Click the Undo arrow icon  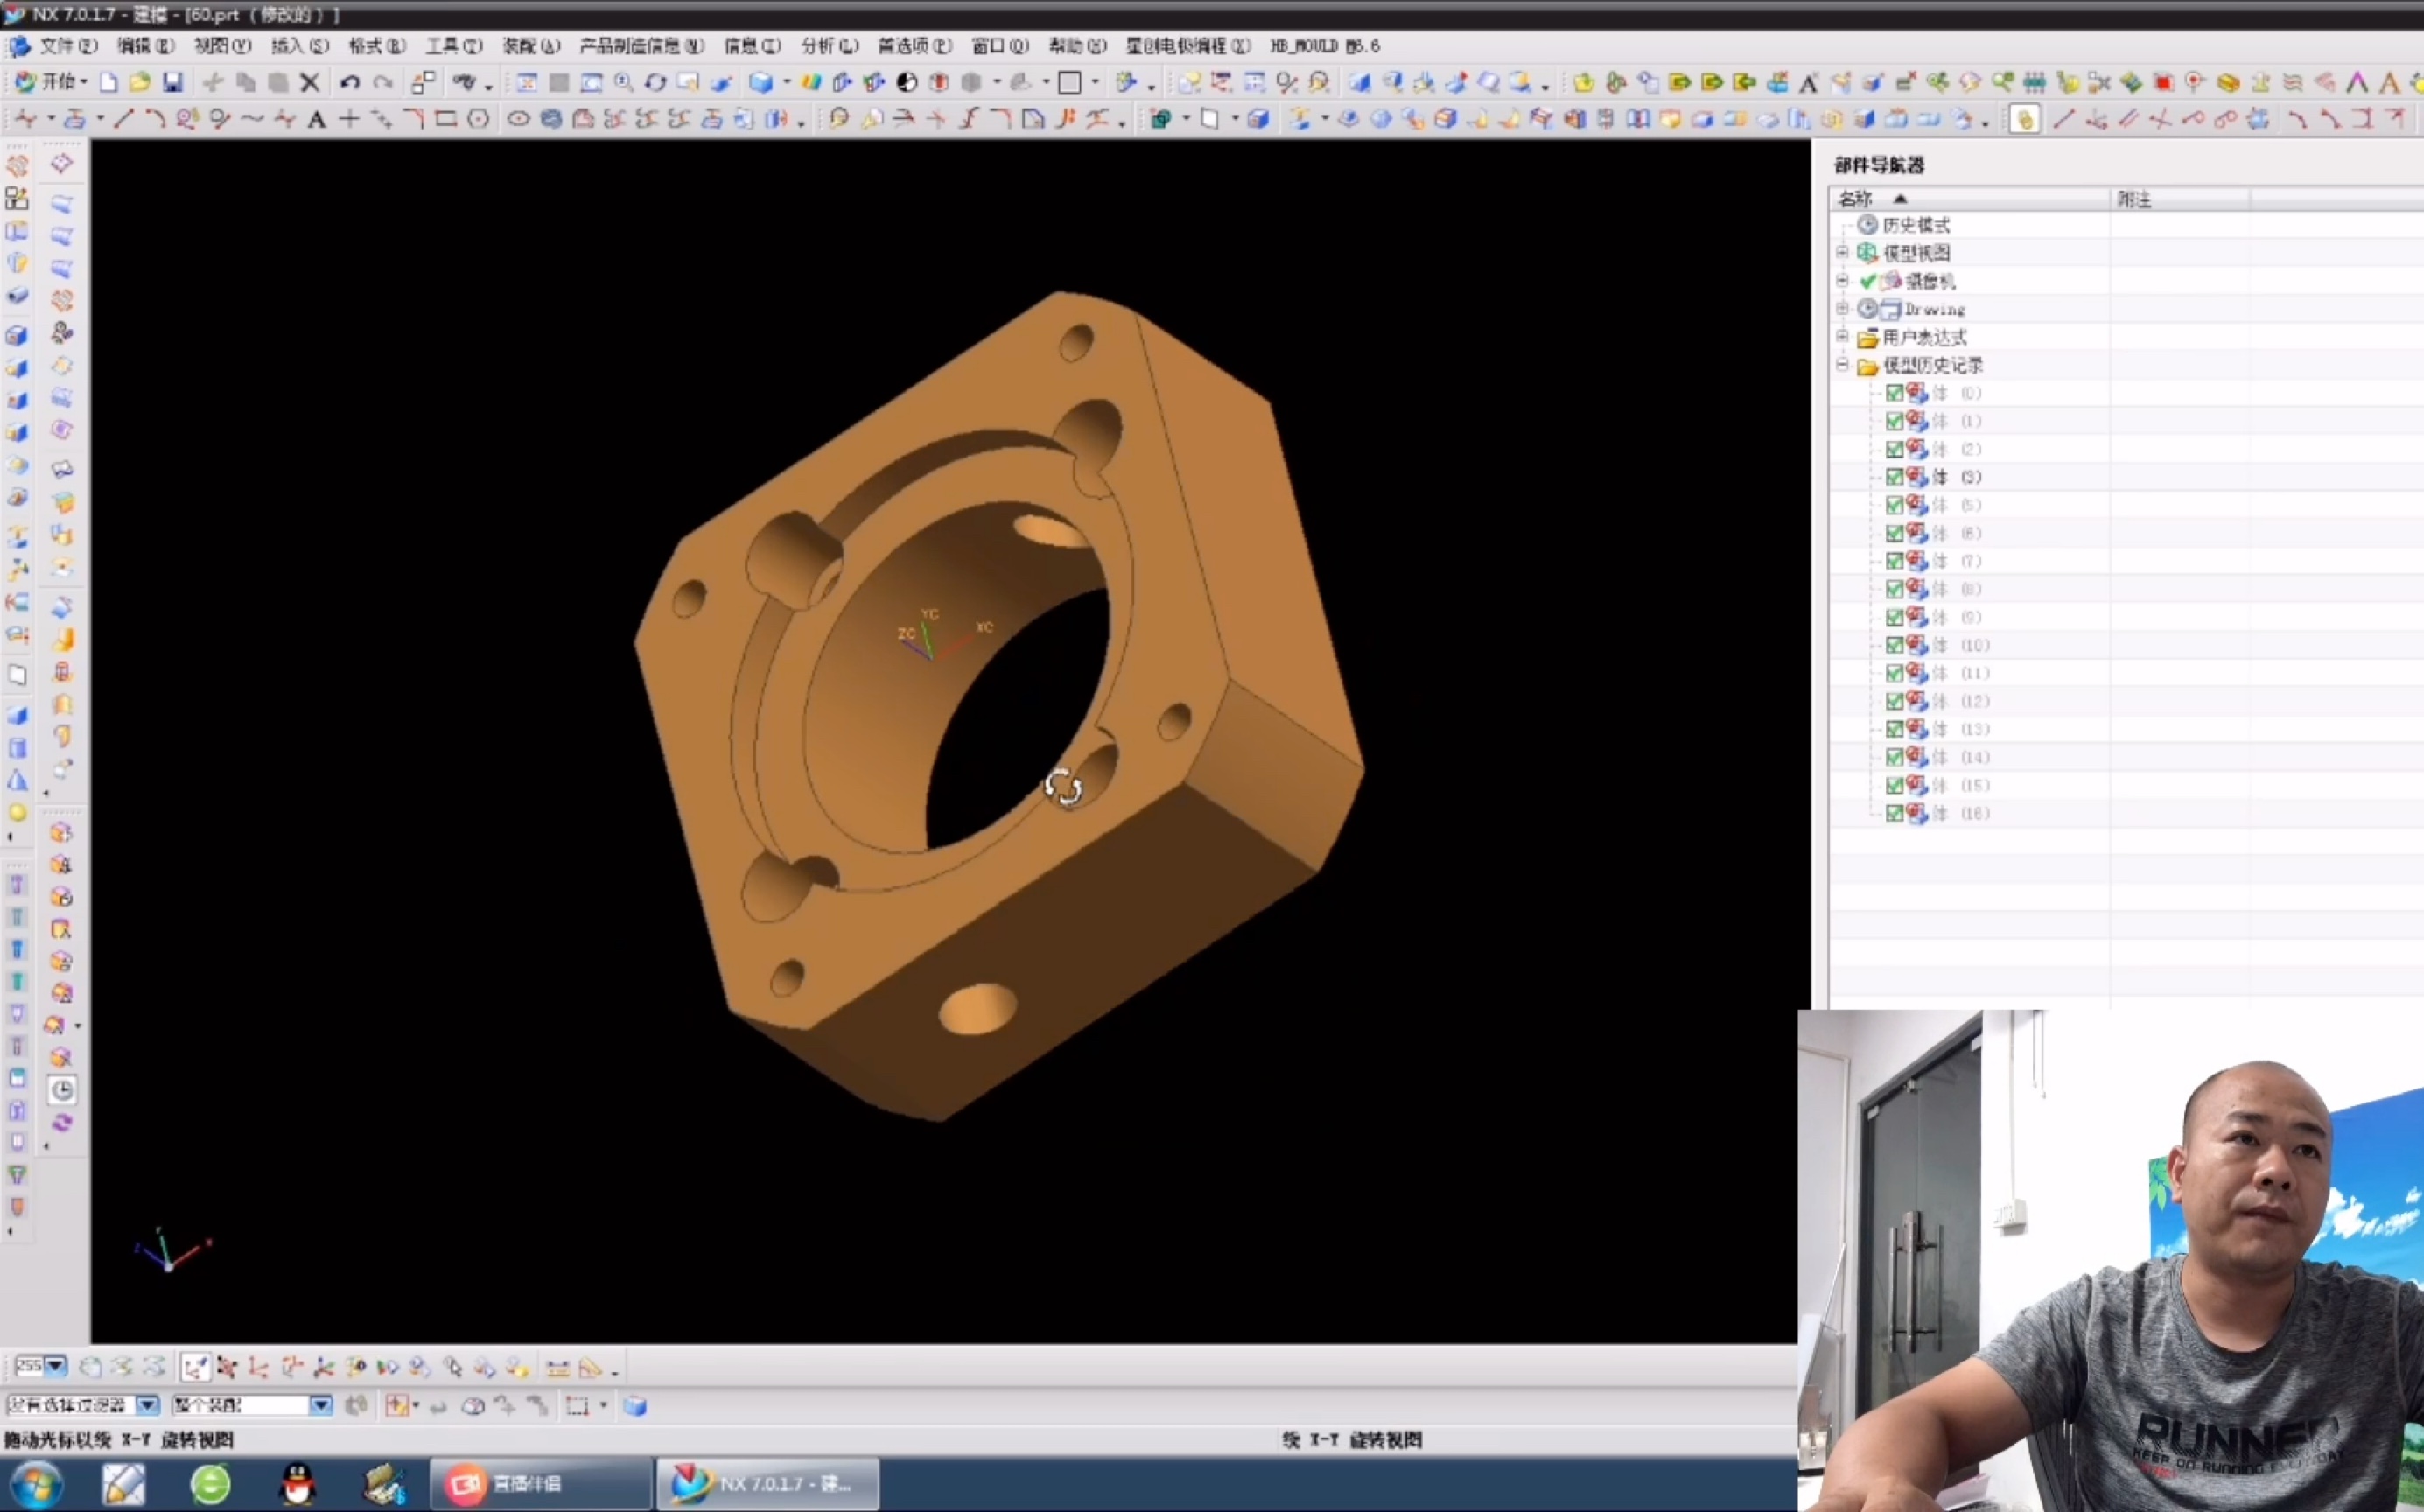[x=349, y=82]
